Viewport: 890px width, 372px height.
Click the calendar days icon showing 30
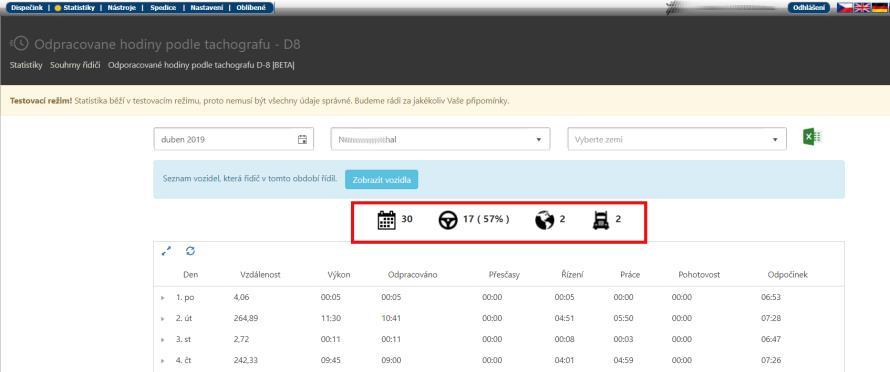387,220
